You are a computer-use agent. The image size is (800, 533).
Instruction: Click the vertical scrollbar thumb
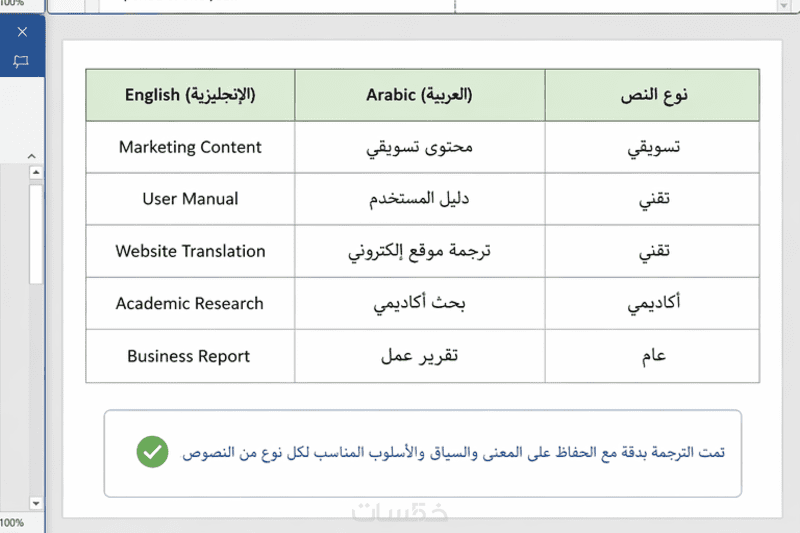tap(36, 235)
